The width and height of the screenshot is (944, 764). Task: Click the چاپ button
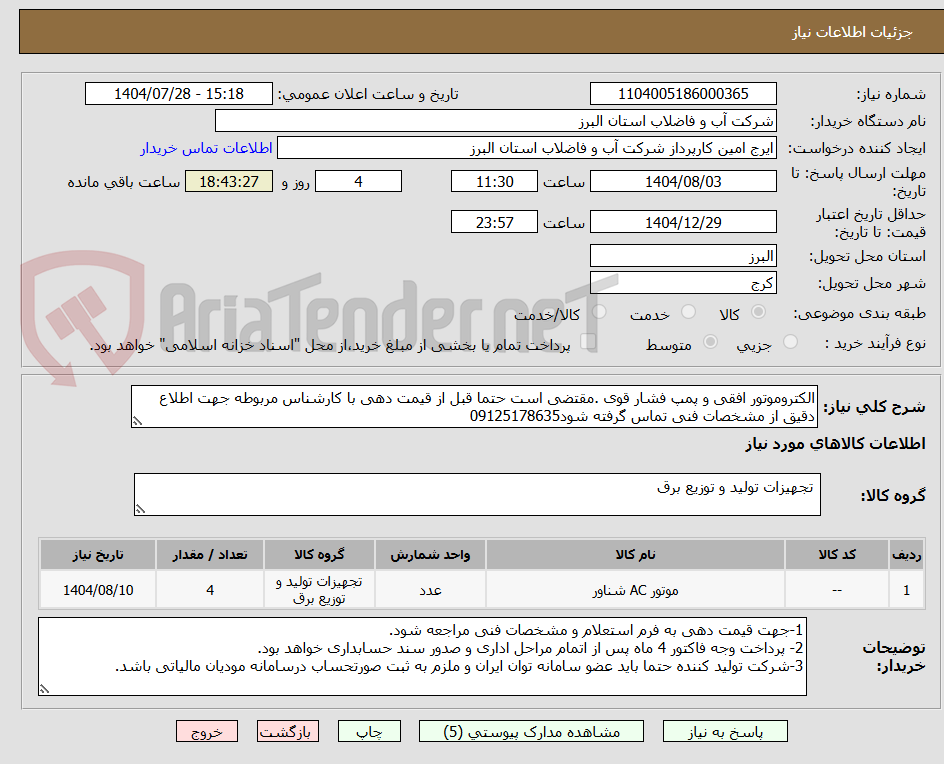[x=369, y=731]
